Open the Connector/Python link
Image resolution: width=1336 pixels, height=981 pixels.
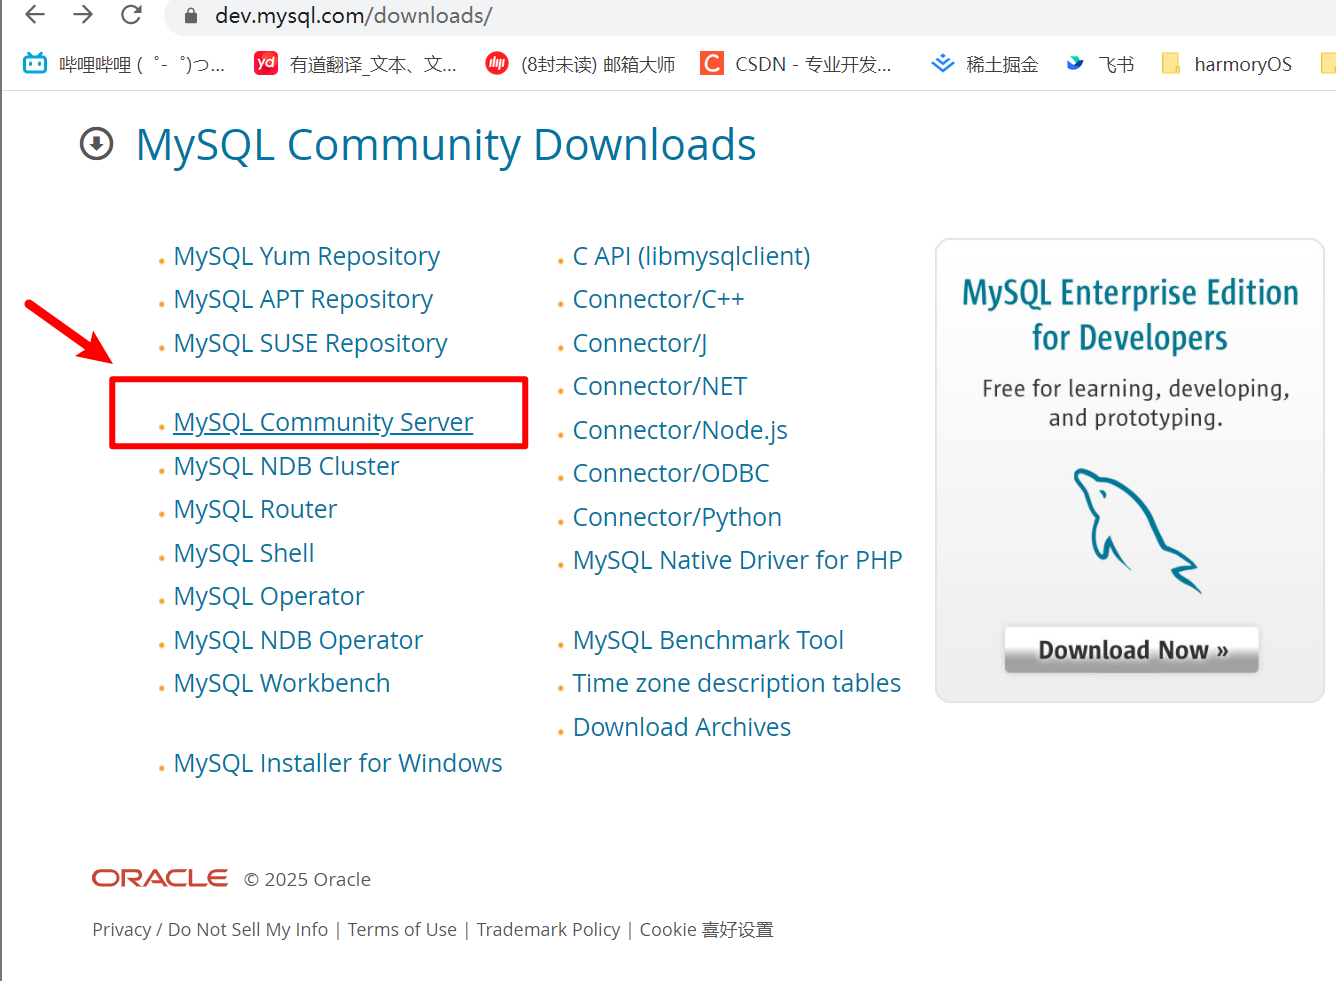pos(677,517)
